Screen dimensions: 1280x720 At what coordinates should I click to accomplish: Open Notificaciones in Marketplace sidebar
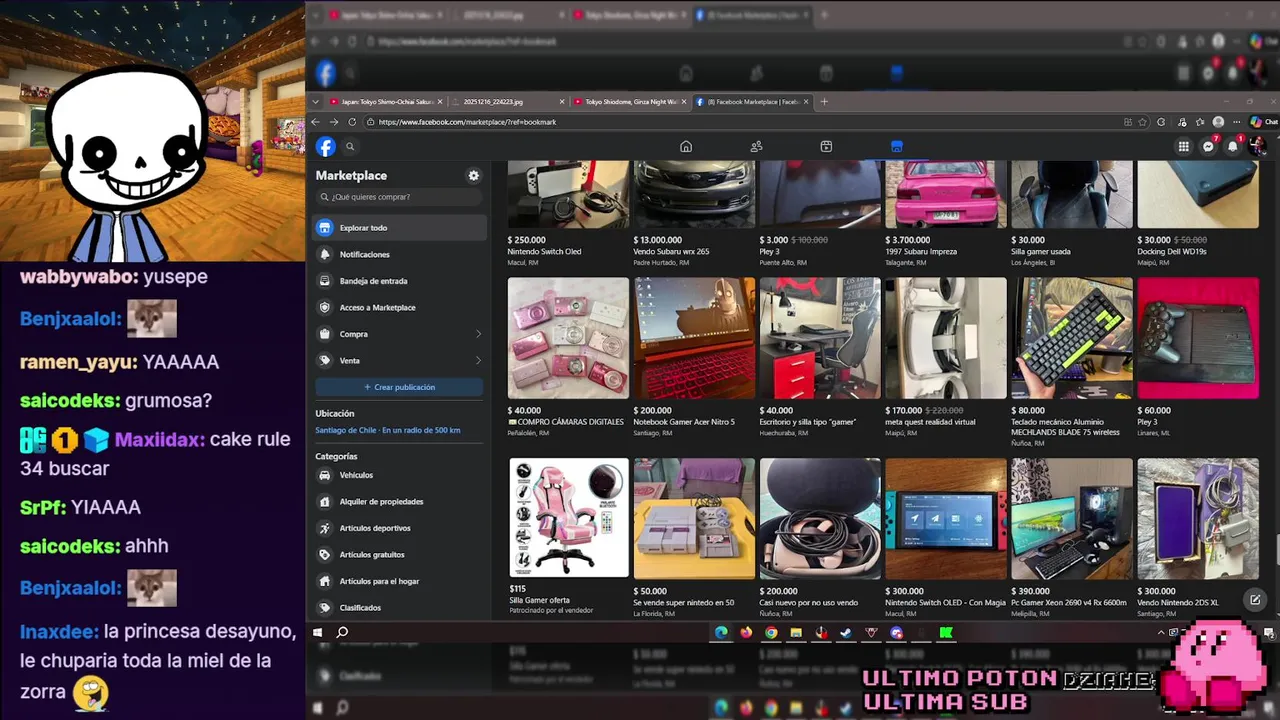[399, 254]
